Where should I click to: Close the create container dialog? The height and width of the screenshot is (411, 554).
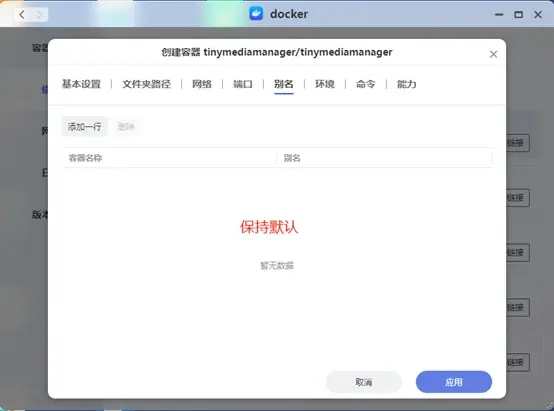pyautogui.click(x=493, y=54)
